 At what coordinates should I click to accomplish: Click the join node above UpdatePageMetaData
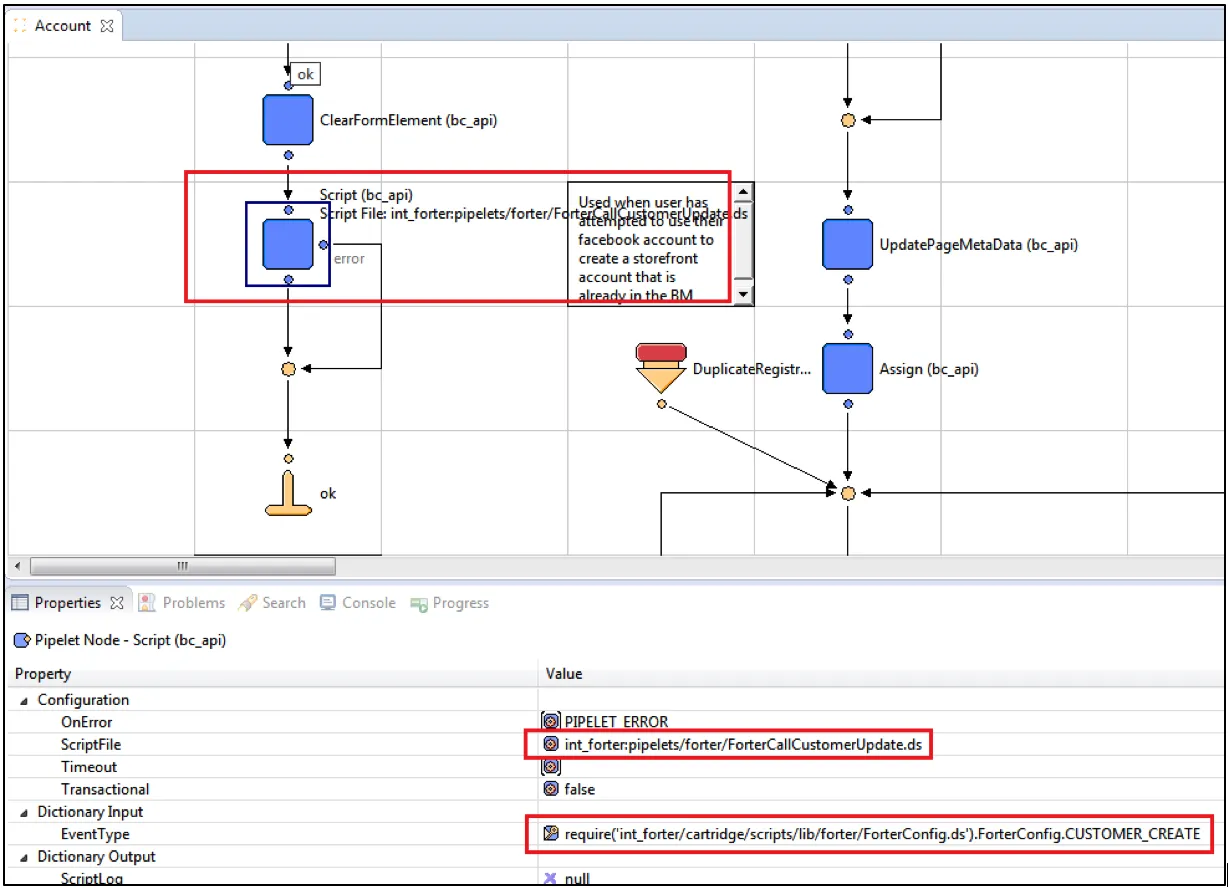click(848, 120)
